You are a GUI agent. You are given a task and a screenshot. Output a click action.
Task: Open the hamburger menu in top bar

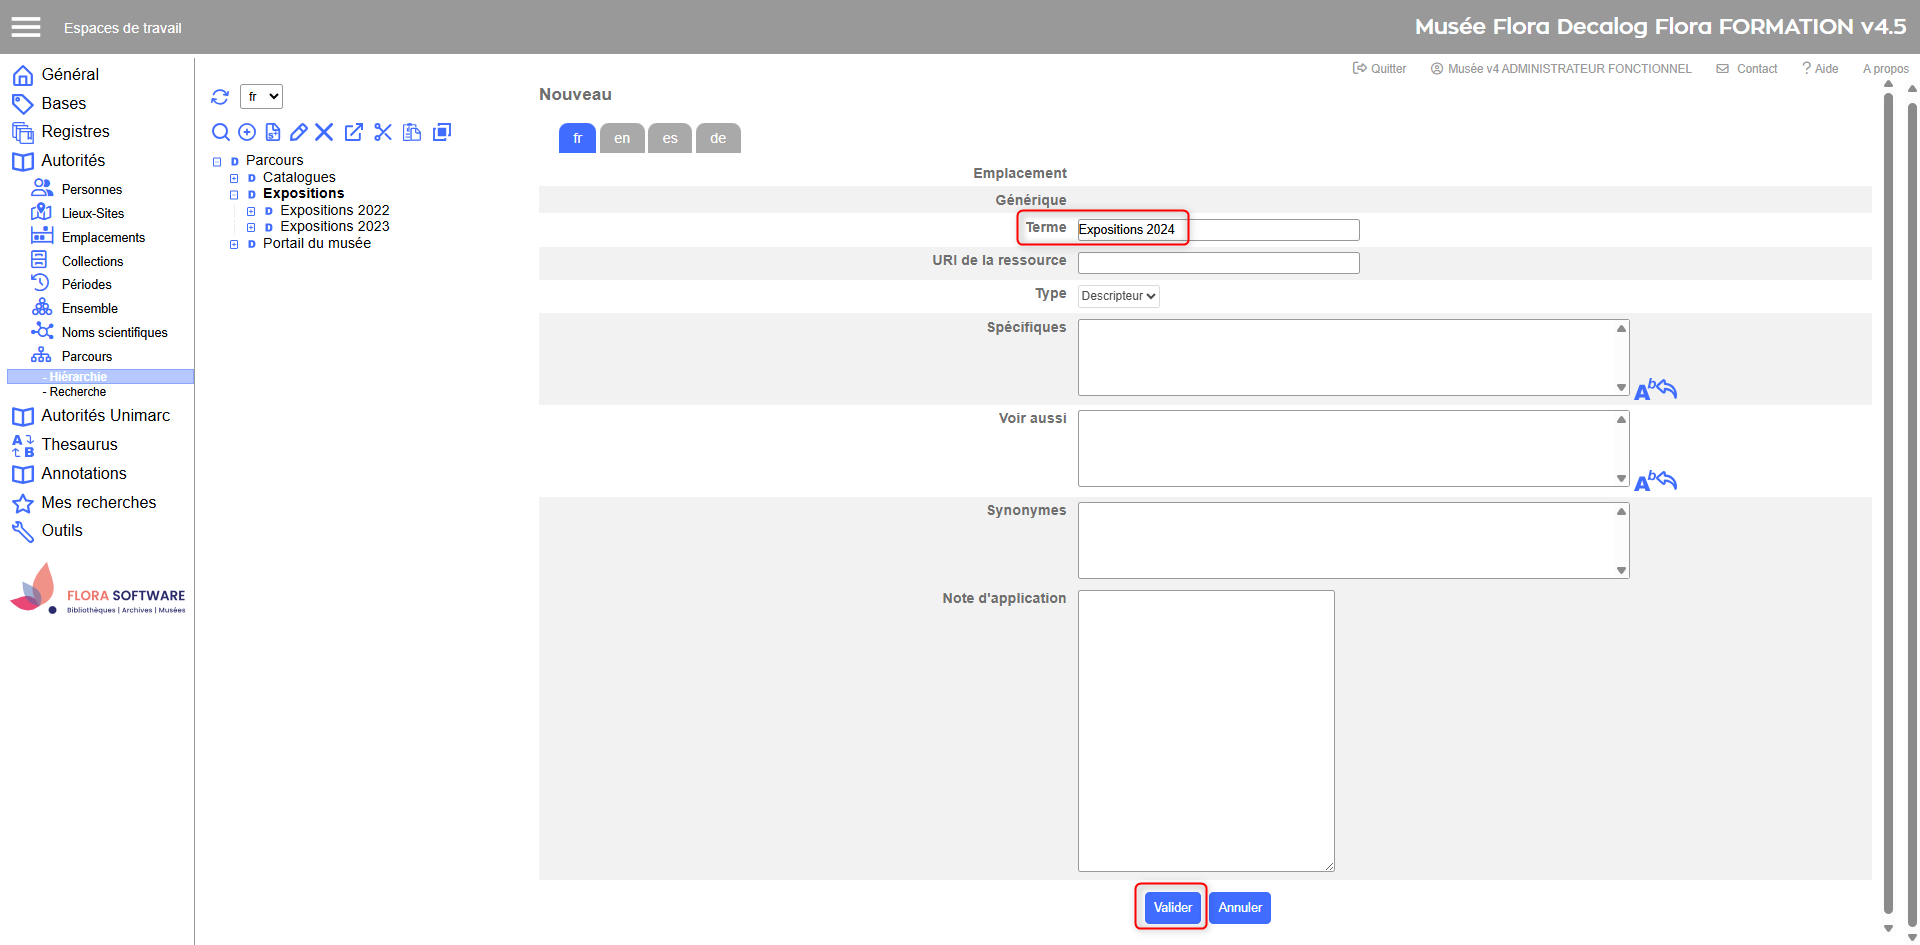click(x=26, y=27)
